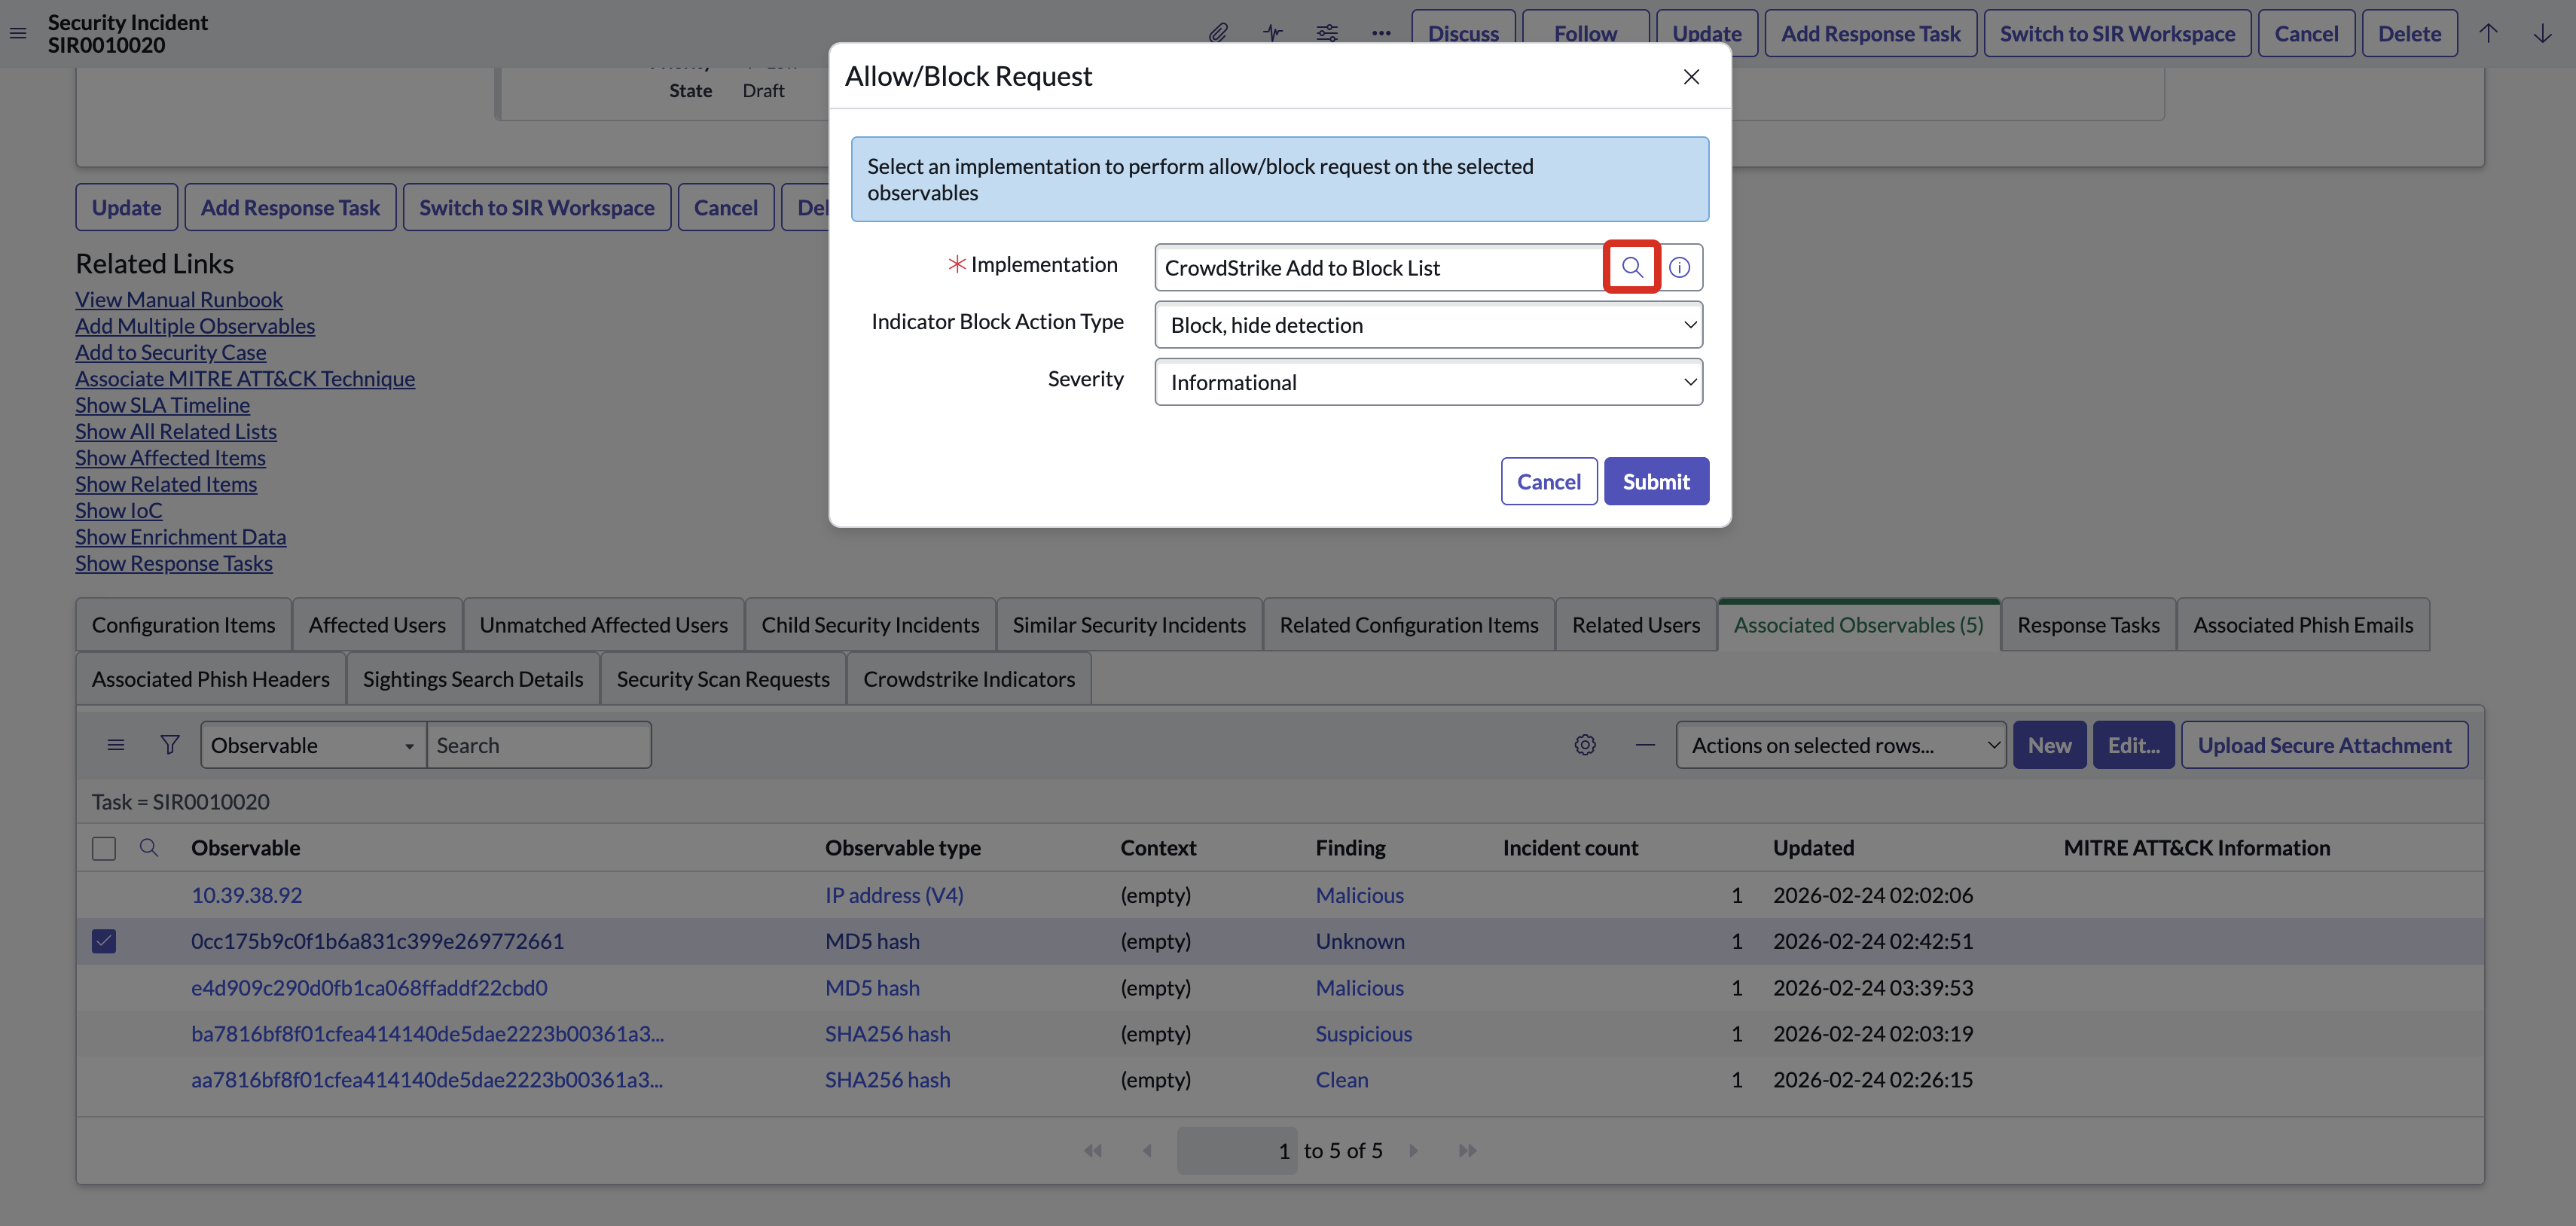This screenshot has width=2576, height=1226.
Task: Open Response Tasks tab
Action: [x=2088, y=625]
